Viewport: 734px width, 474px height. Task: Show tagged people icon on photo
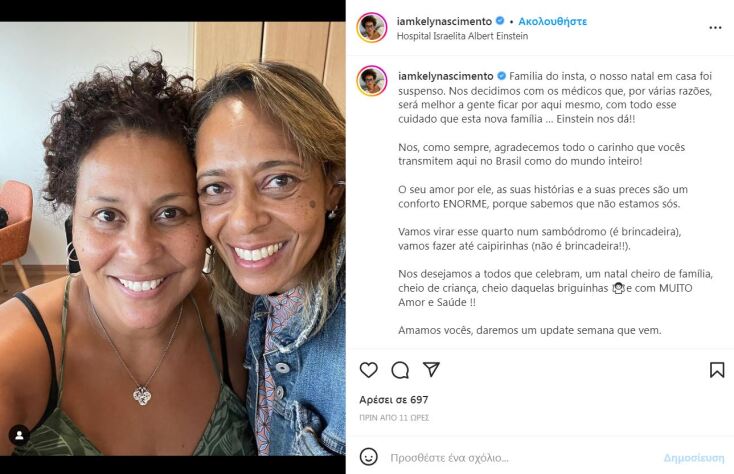click(19, 436)
